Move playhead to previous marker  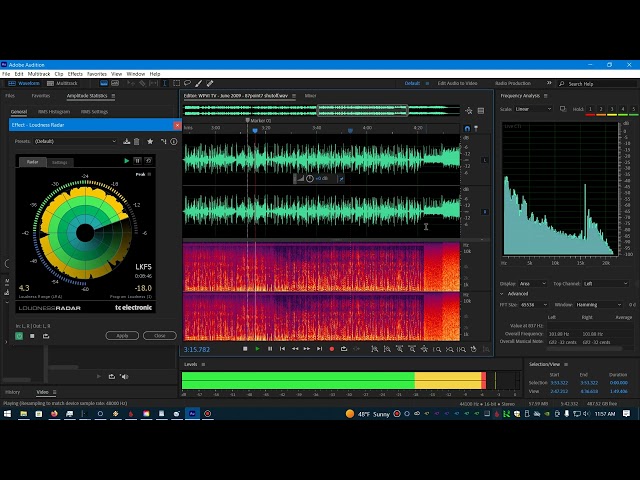point(282,349)
